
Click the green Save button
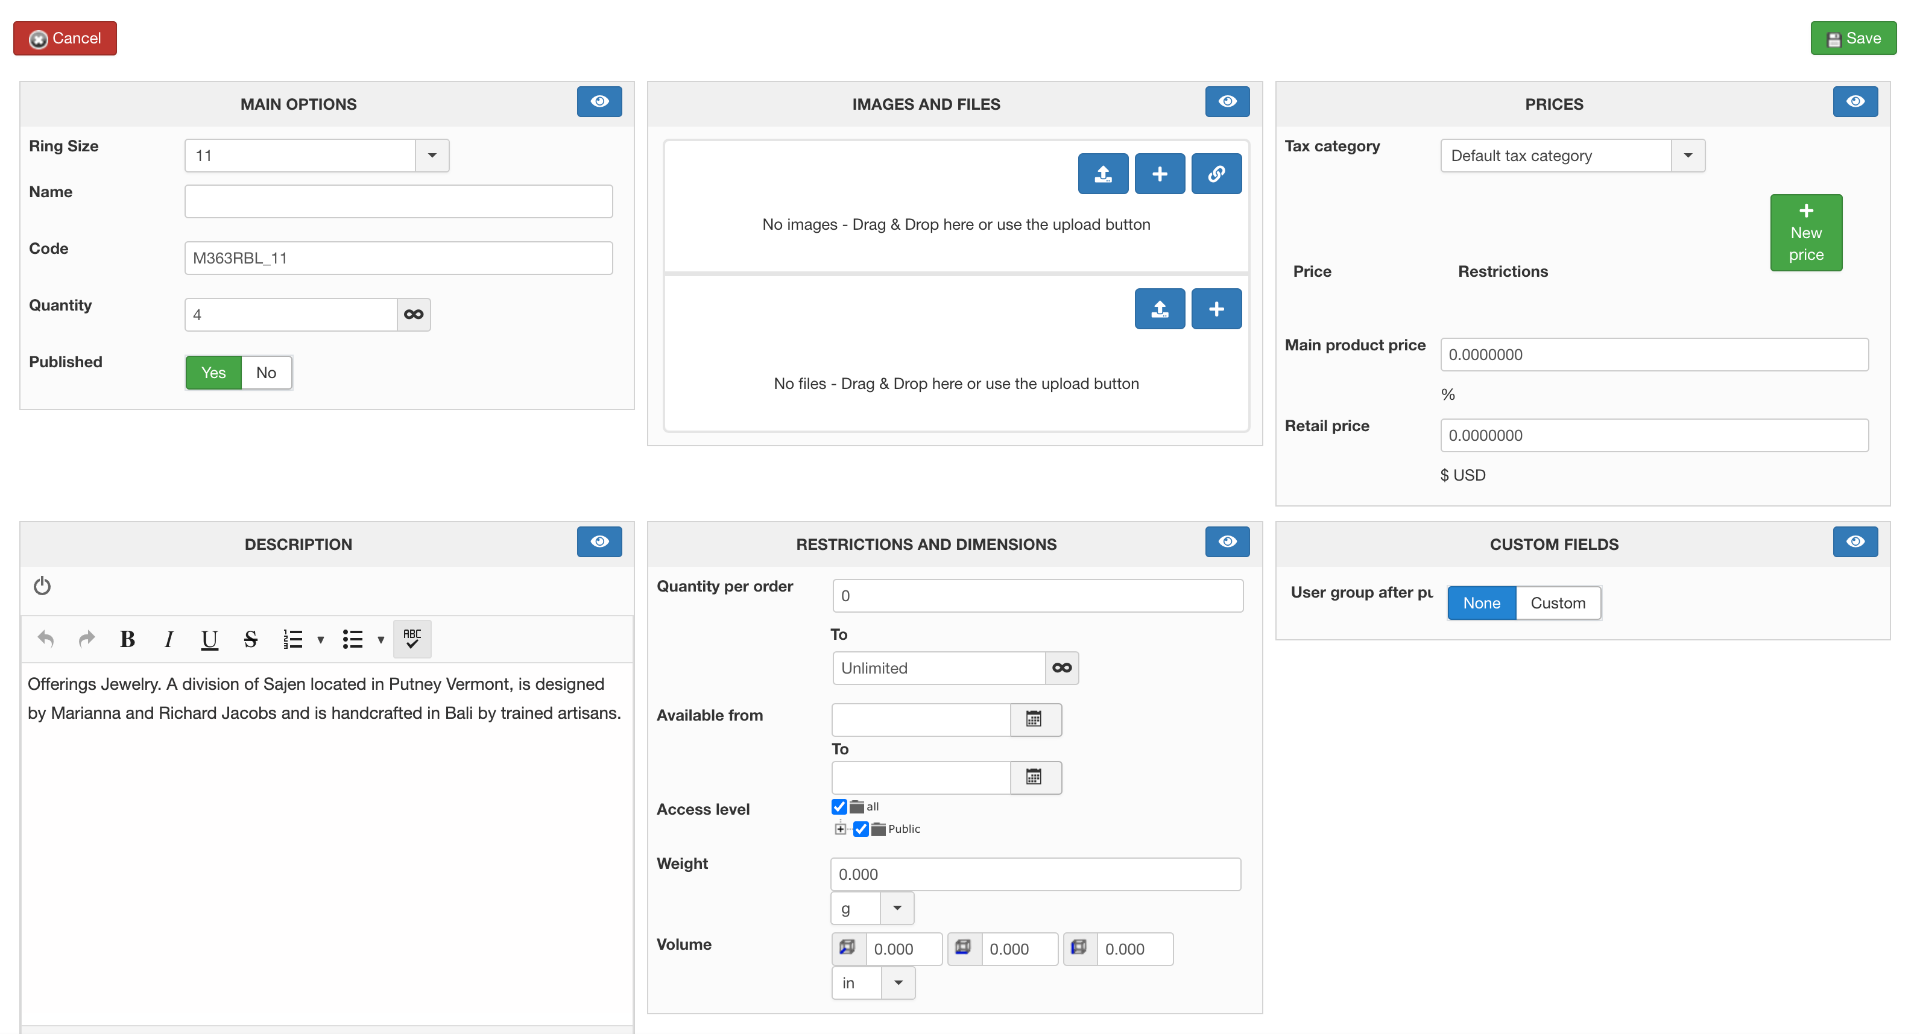coord(1853,39)
